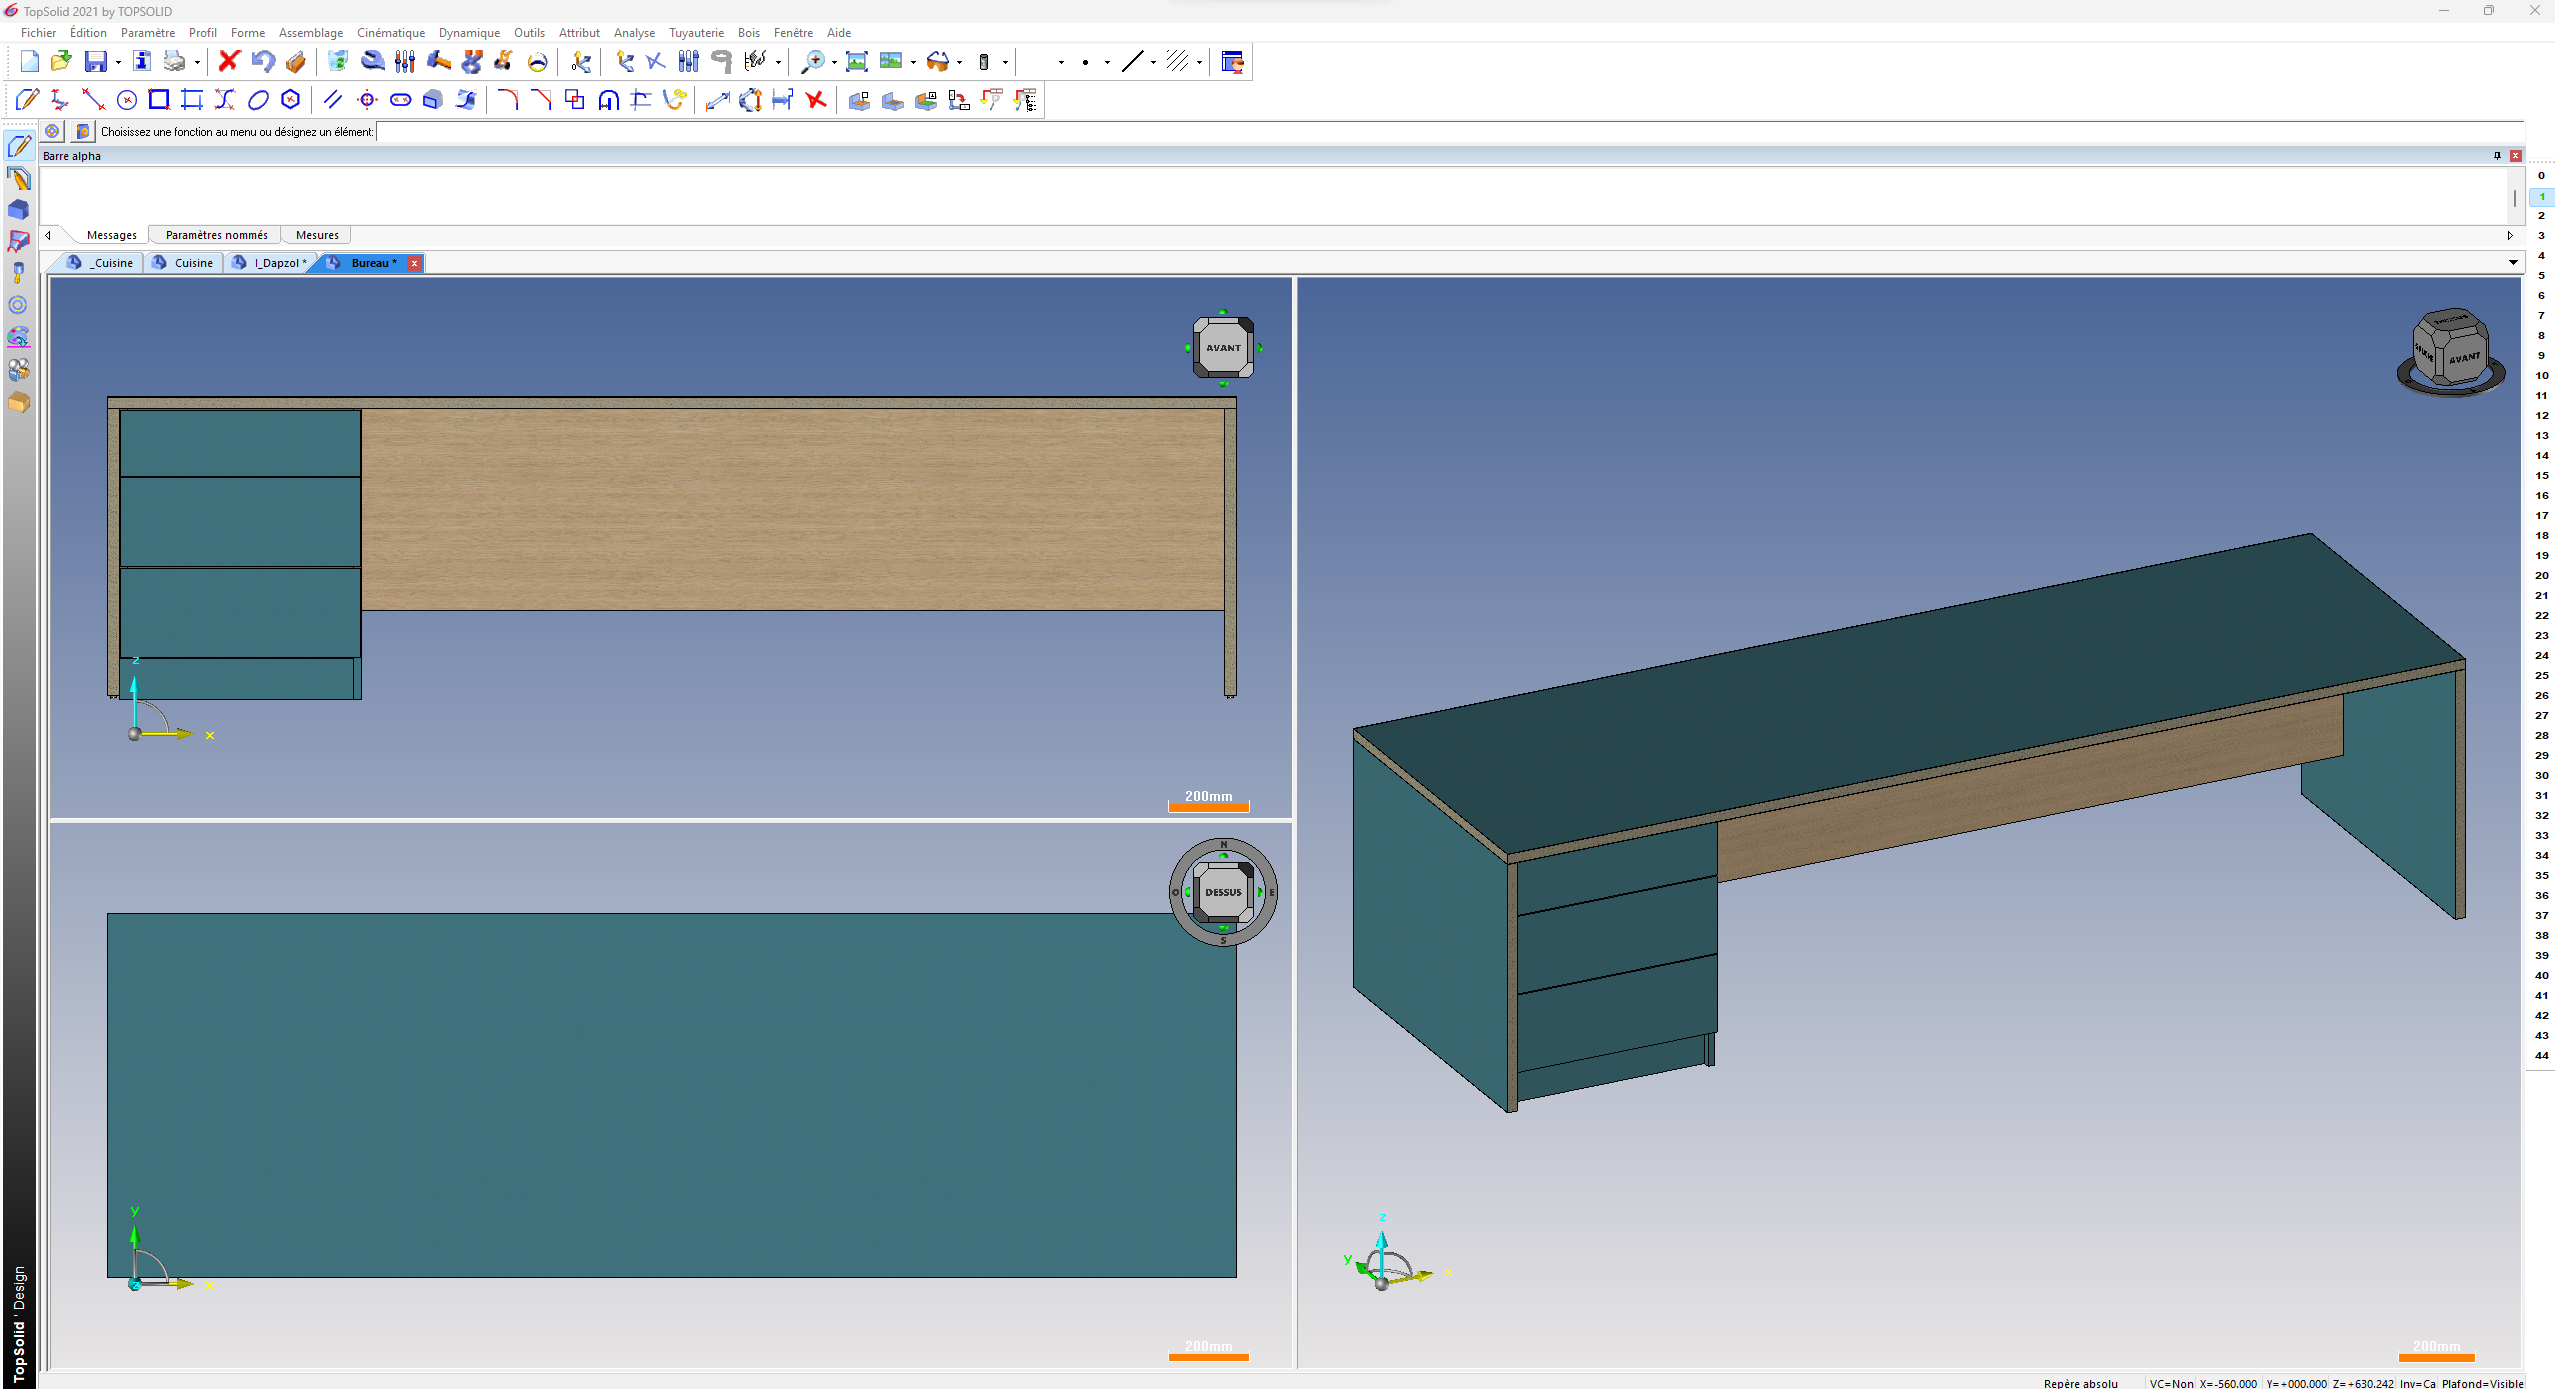The width and height of the screenshot is (2555, 1389).
Task: Switch to the Paramètres nommés tab
Action: point(216,235)
